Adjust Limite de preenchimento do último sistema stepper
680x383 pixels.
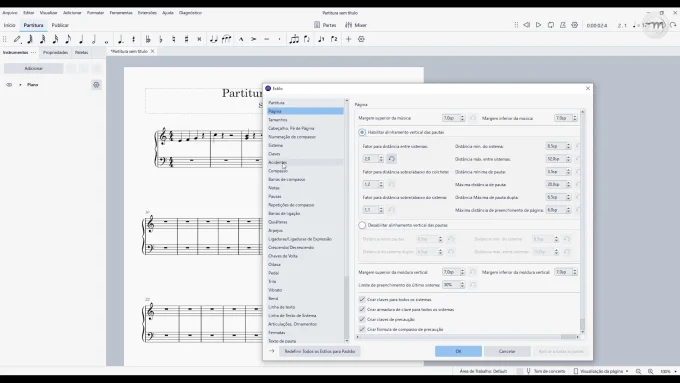[x=462, y=285]
